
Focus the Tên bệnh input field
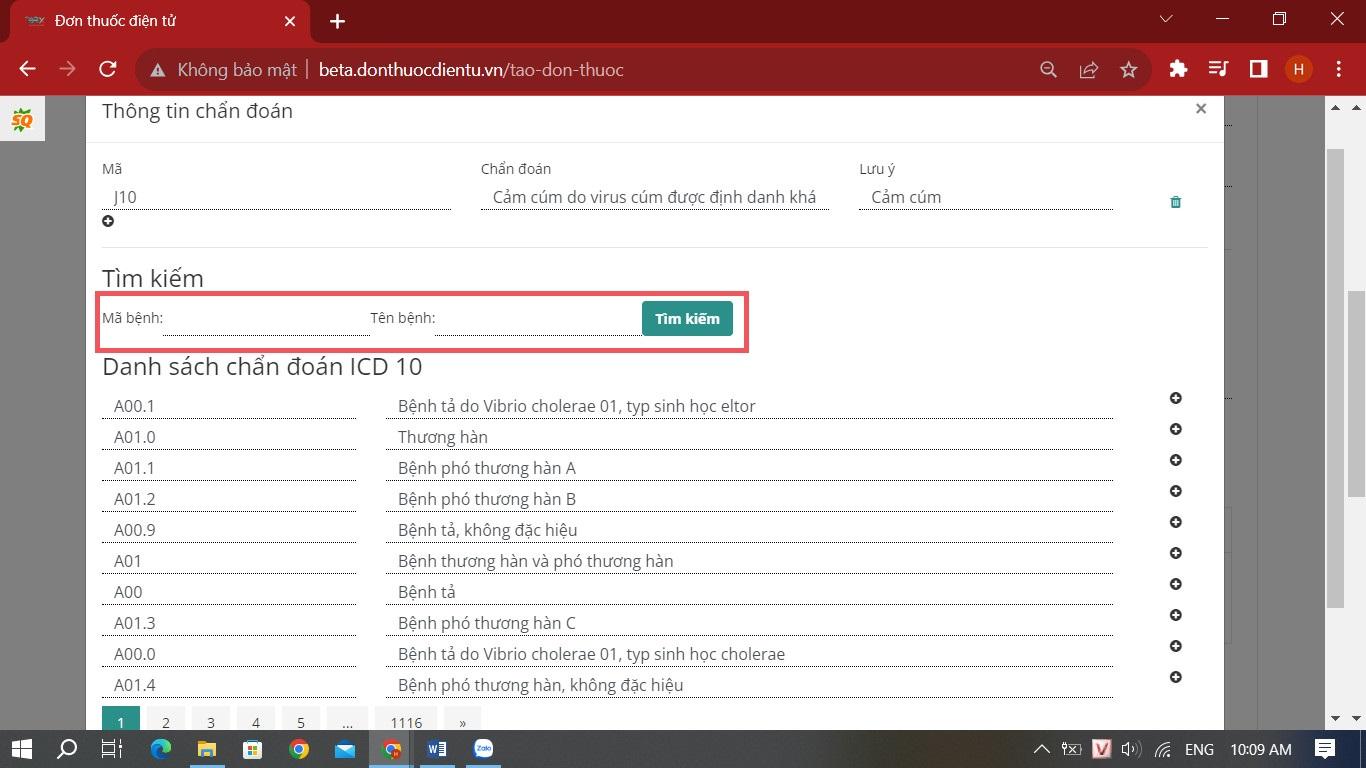click(x=538, y=319)
